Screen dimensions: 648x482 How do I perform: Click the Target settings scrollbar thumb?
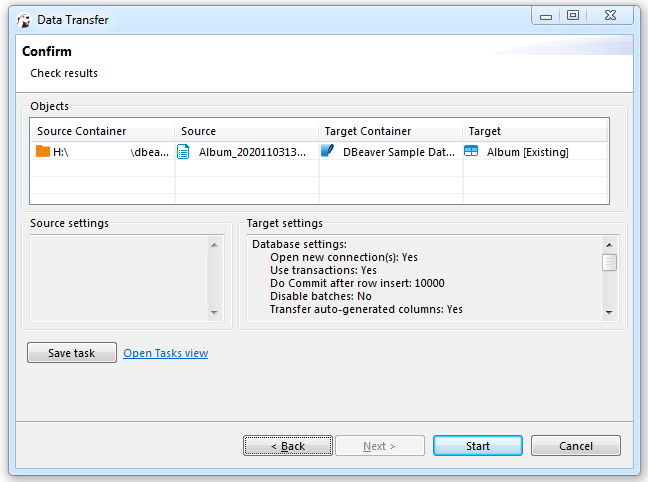point(609,262)
